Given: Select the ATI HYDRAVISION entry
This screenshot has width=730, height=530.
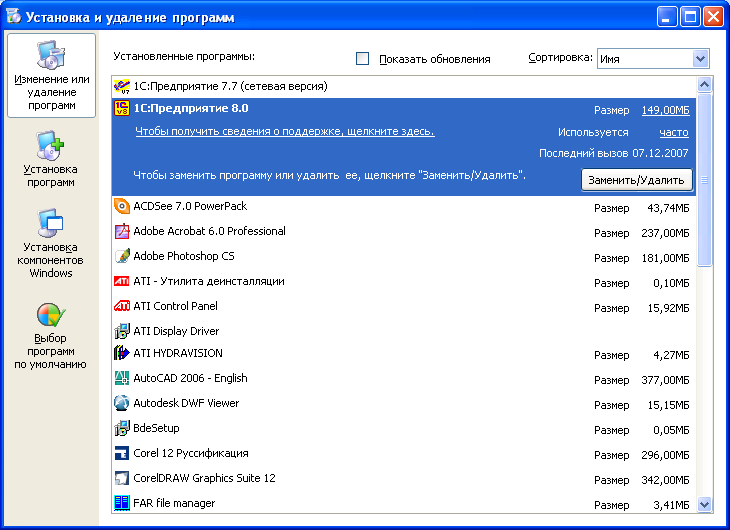Looking at the screenshot, I should tap(404, 354).
